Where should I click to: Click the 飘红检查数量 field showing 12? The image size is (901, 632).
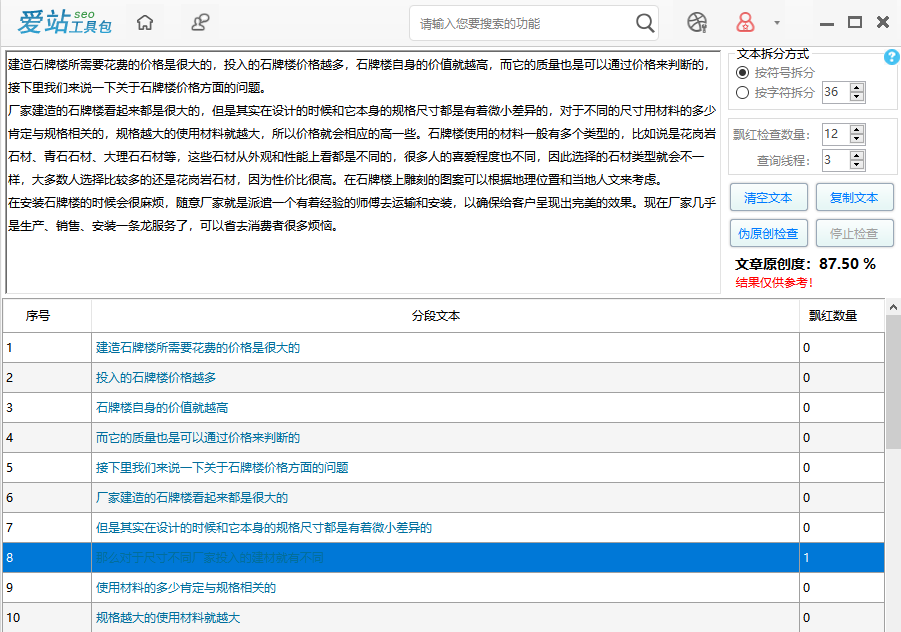tap(836, 134)
